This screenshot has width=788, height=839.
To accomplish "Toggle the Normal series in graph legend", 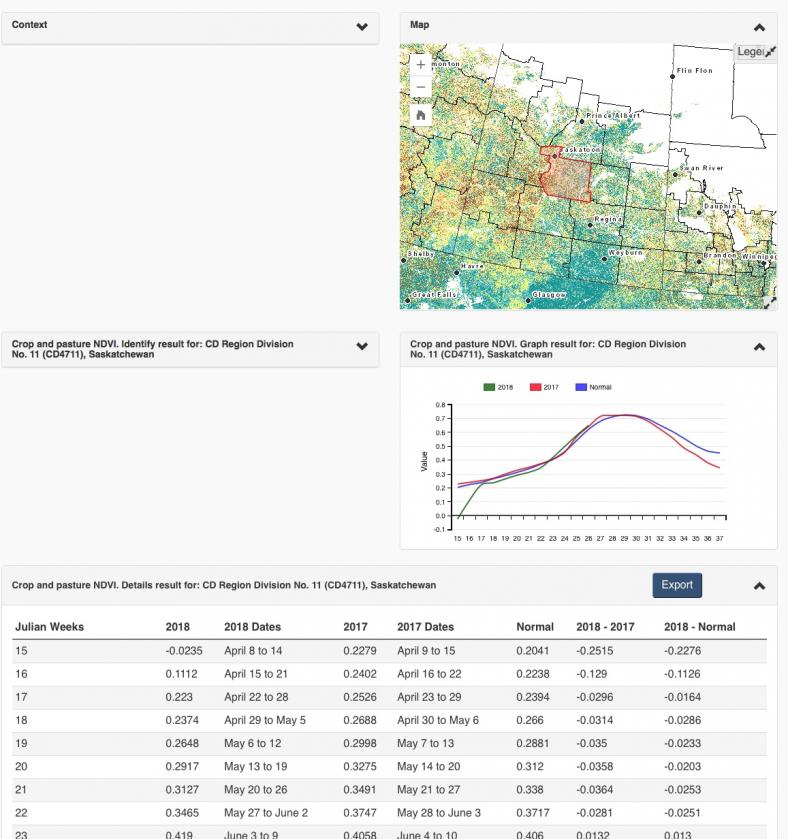I will 592,387.
